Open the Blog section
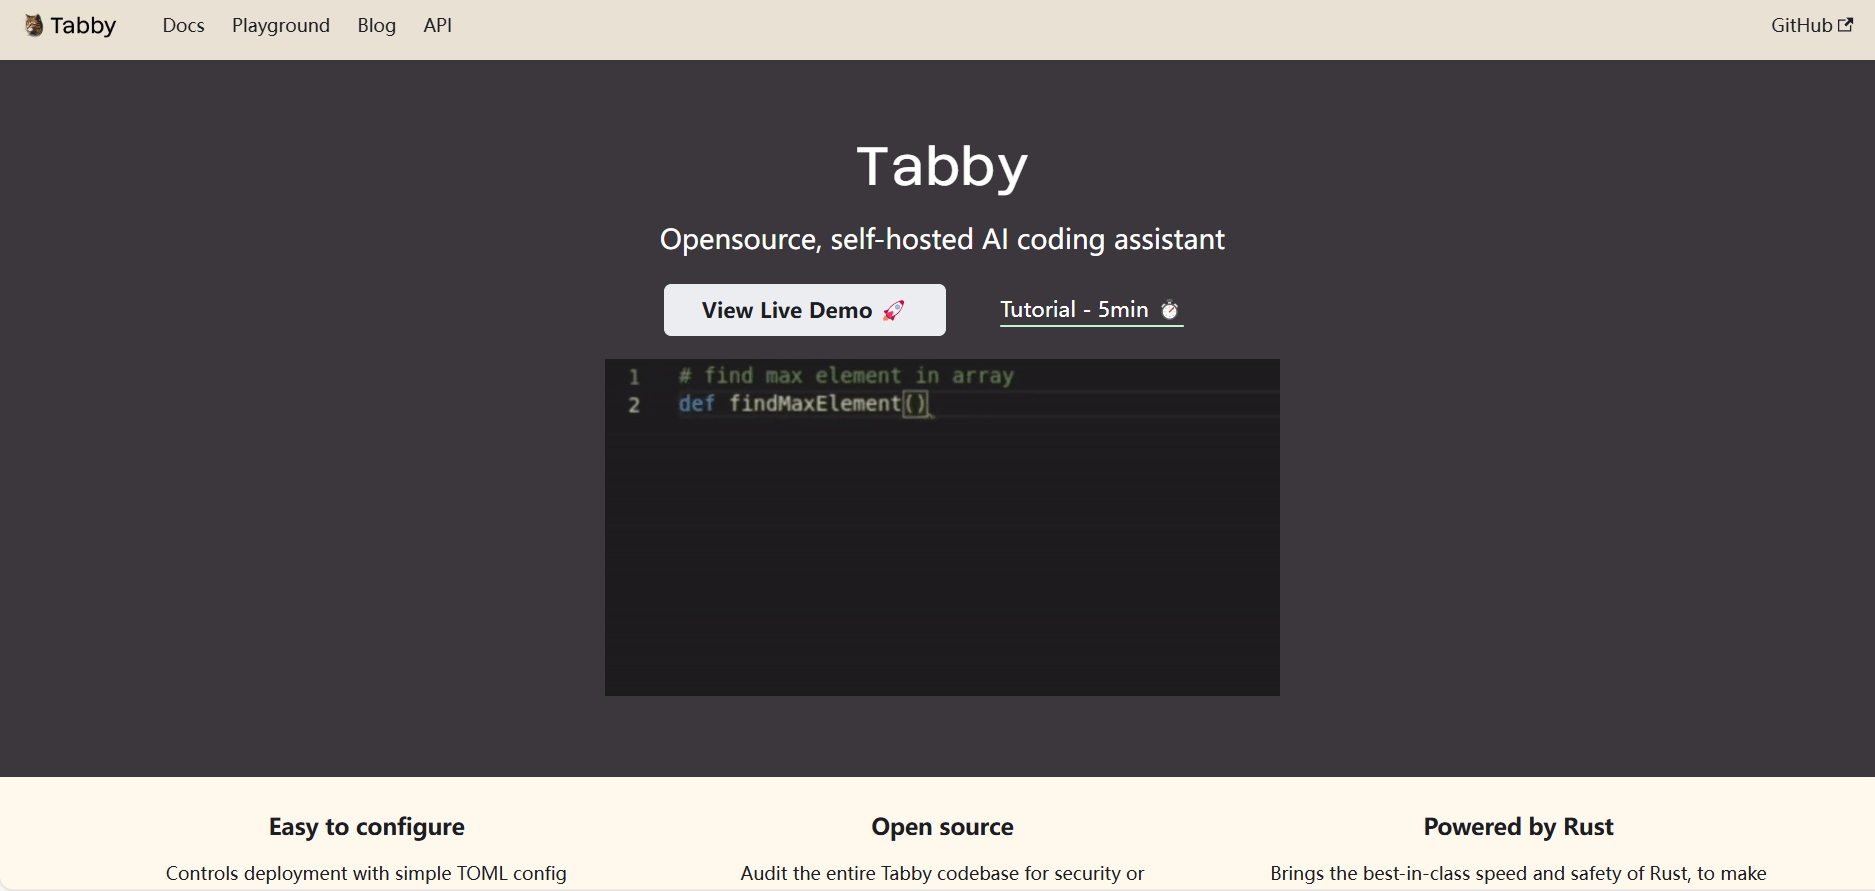This screenshot has height=891, width=1875. 376,26
